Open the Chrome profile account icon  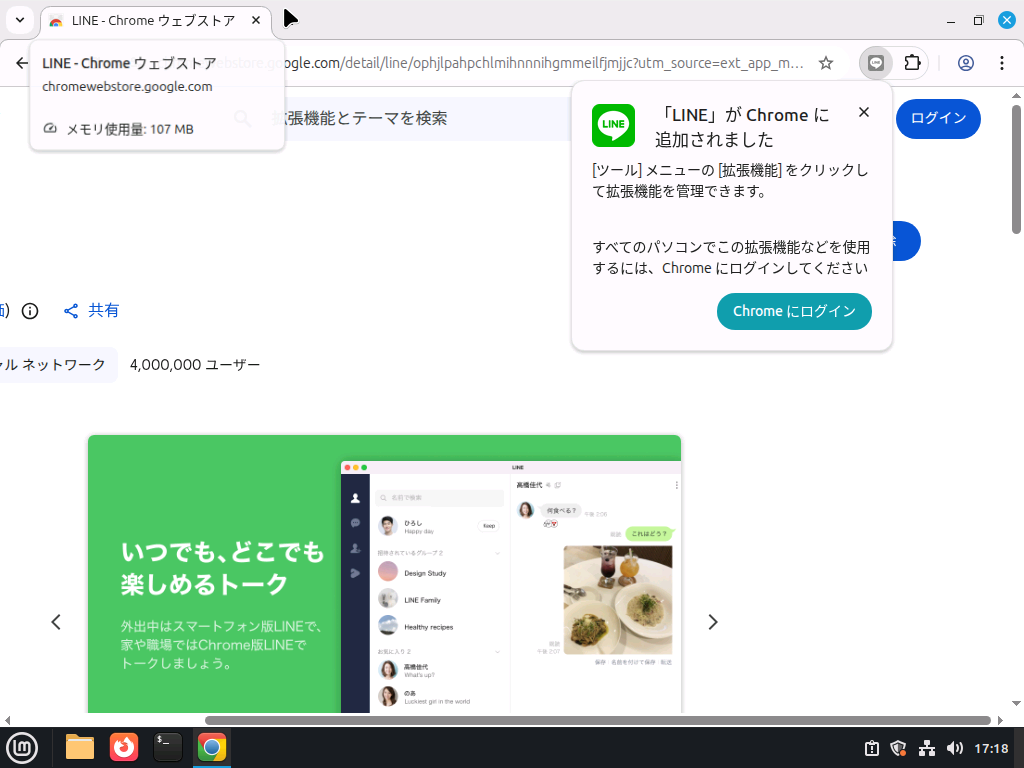966,62
